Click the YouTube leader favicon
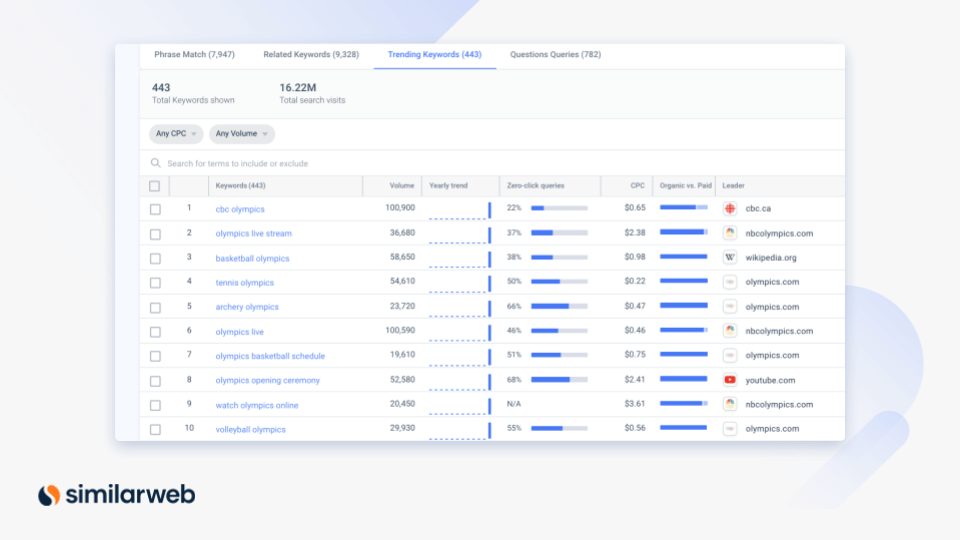Viewport: 960px width, 540px height. pos(730,380)
